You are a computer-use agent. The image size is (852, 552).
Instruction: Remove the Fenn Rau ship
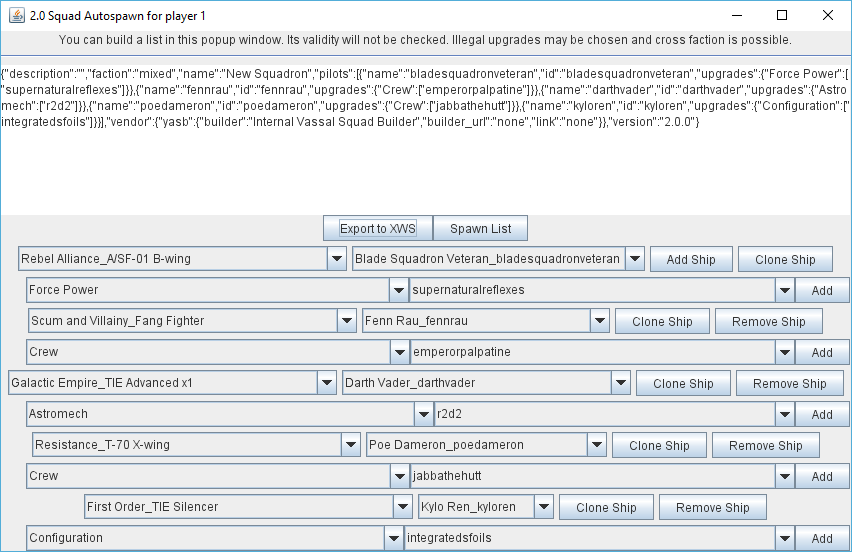(x=768, y=321)
